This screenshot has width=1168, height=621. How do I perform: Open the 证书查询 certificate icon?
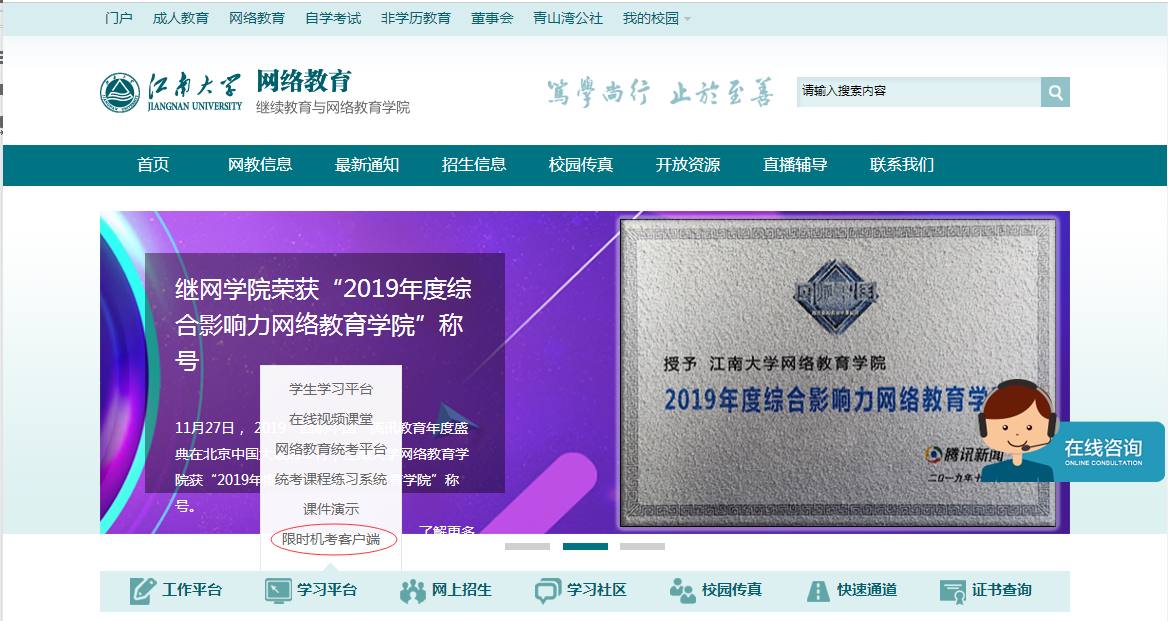pos(953,590)
